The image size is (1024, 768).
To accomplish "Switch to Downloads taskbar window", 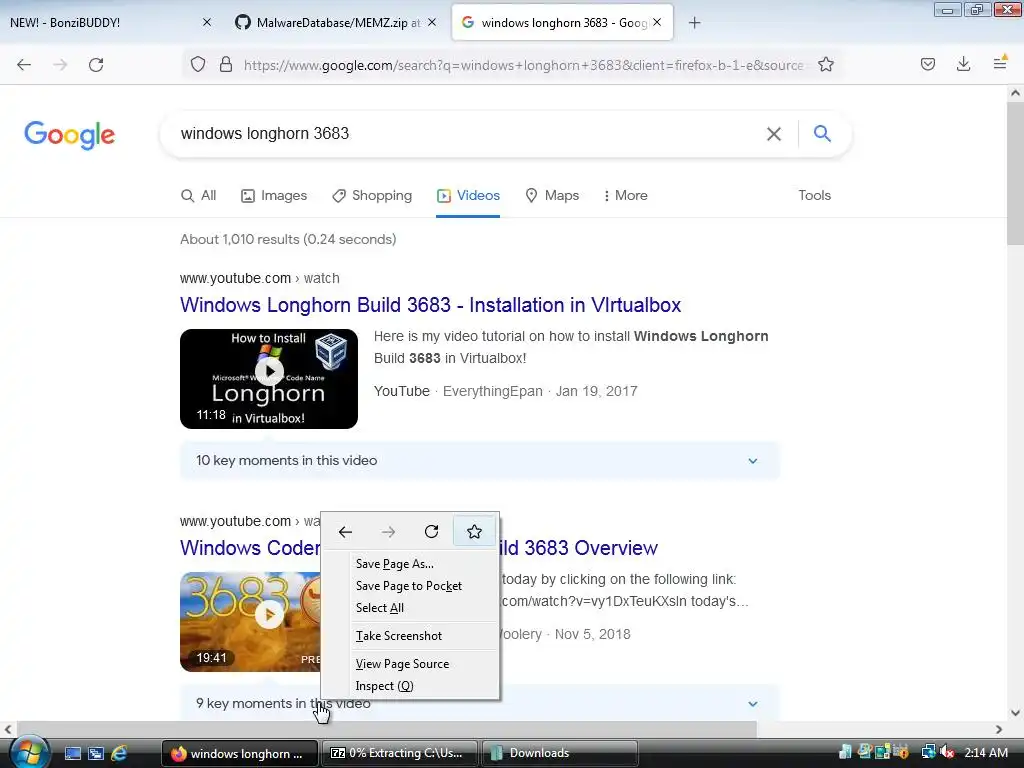I will (560, 753).
